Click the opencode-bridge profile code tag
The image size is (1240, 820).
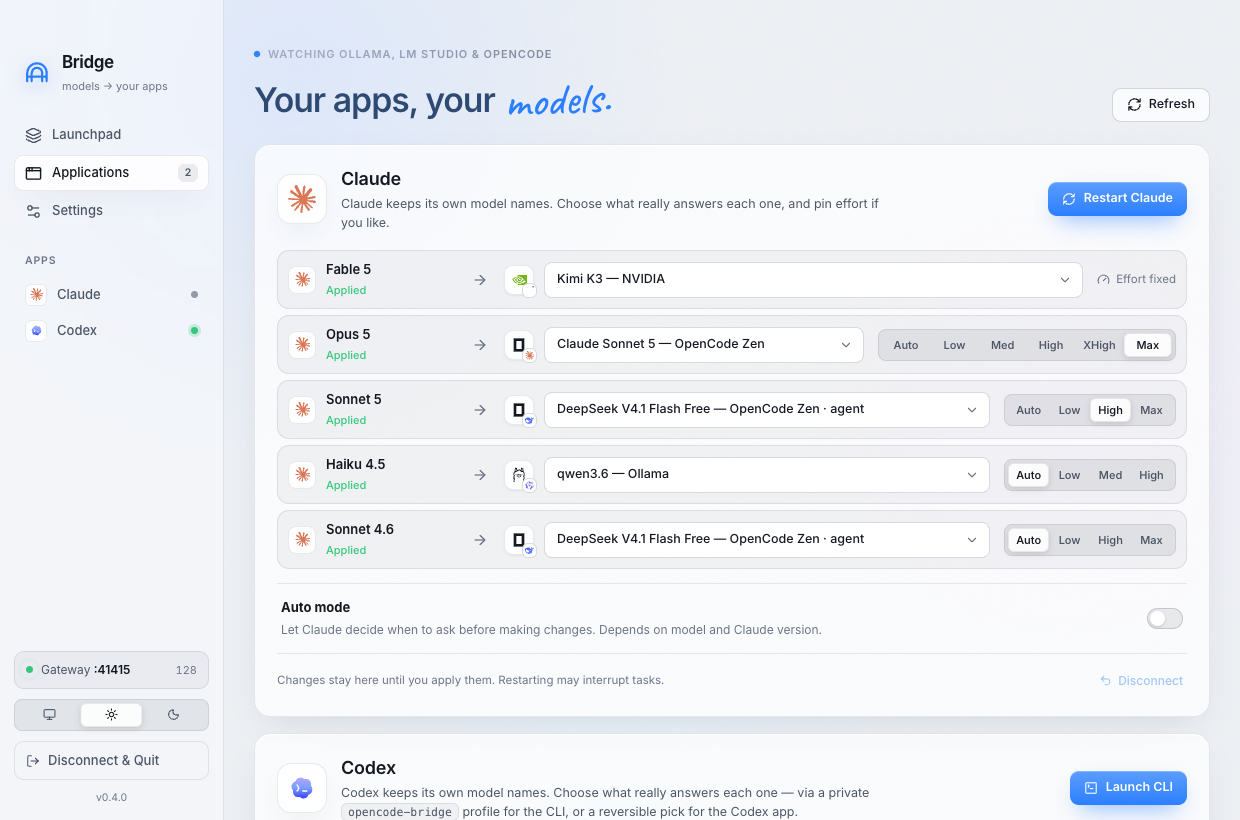coord(400,812)
